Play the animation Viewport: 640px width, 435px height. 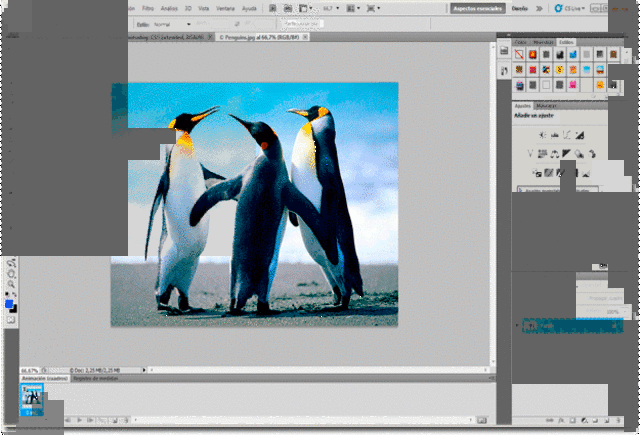[80, 420]
